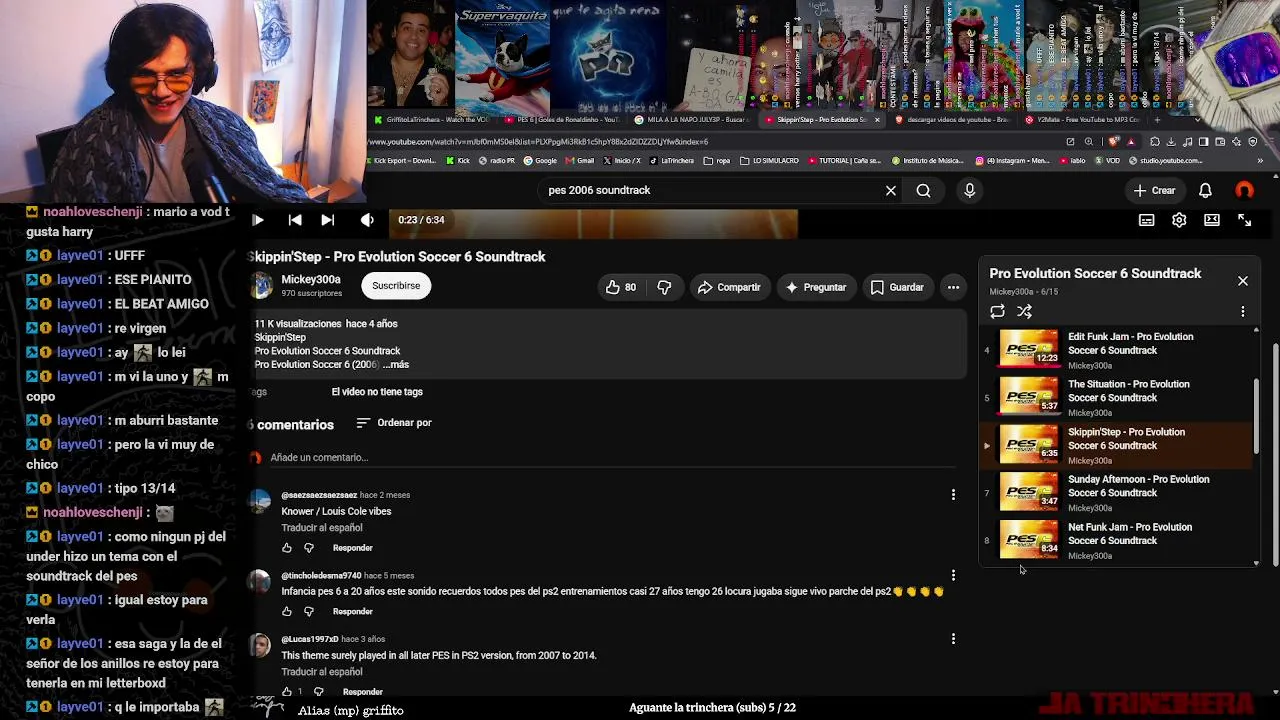The height and width of the screenshot is (720, 1280).
Task: Toggle playlist loop
Action: (x=997, y=312)
